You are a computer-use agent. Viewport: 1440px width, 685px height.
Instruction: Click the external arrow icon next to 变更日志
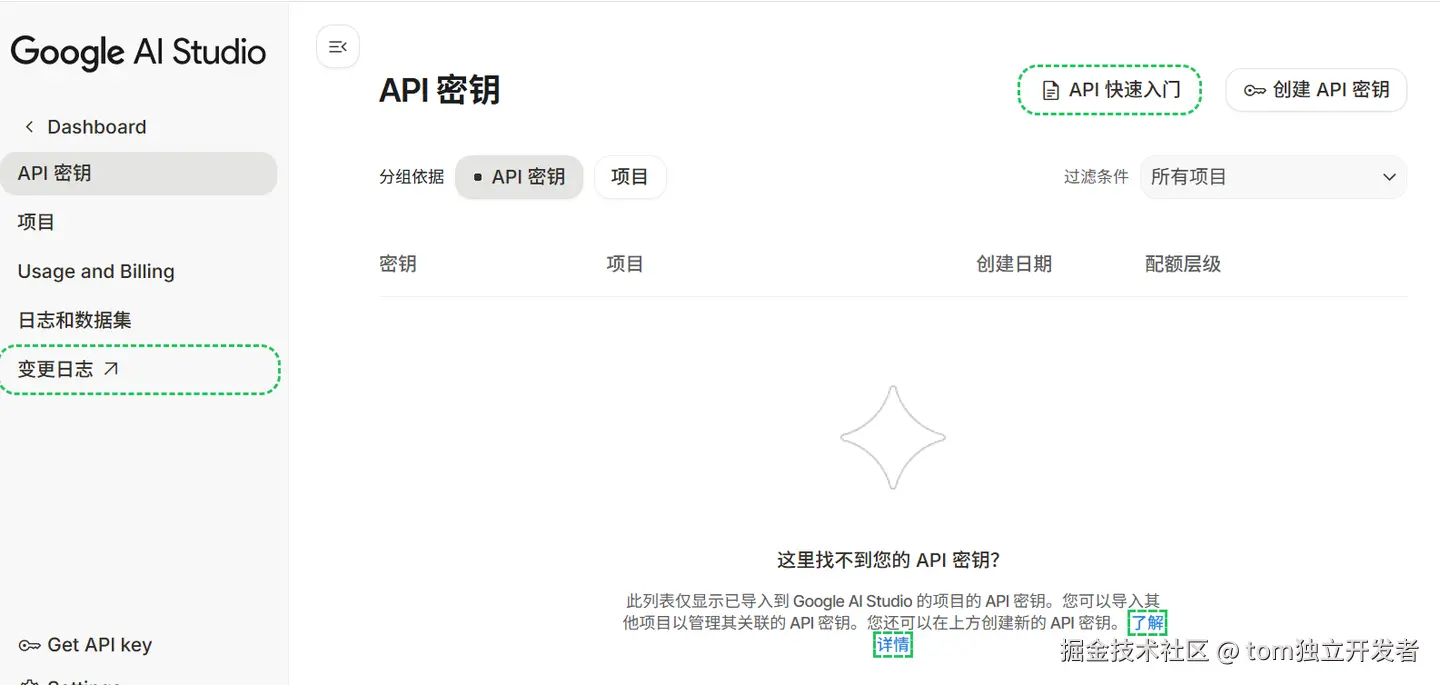click(x=111, y=369)
